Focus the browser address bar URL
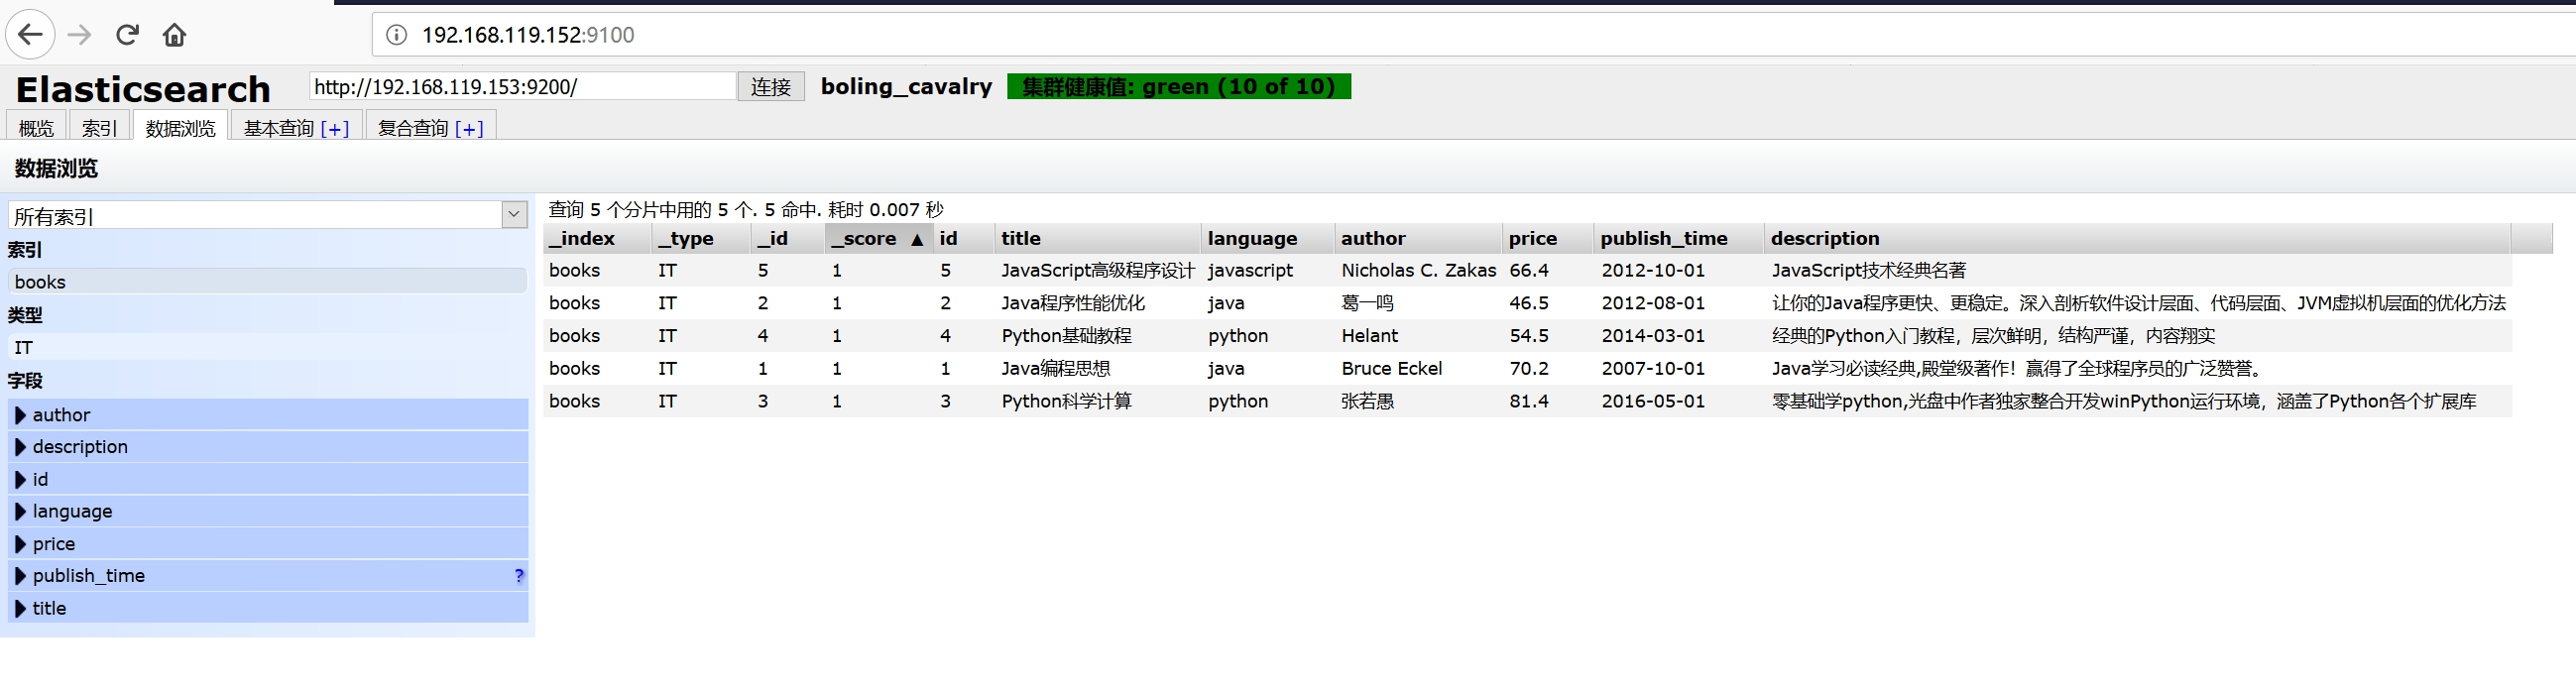2576x694 pixels. pos(528,35)
